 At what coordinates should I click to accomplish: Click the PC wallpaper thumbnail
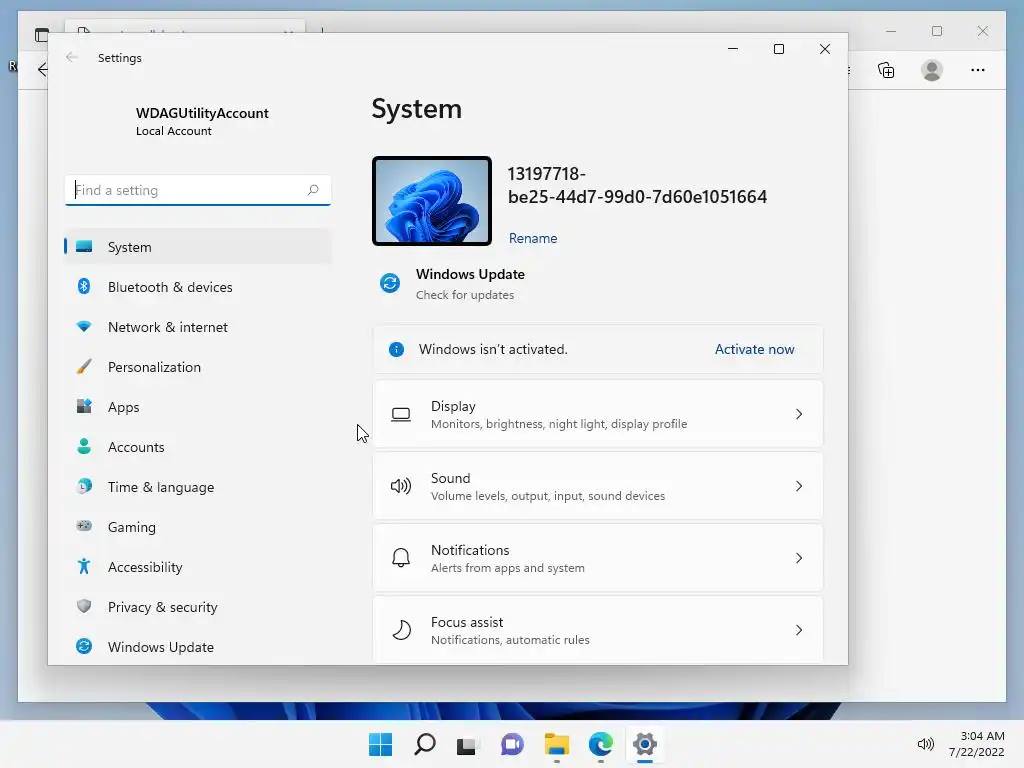tap(432, 201)
